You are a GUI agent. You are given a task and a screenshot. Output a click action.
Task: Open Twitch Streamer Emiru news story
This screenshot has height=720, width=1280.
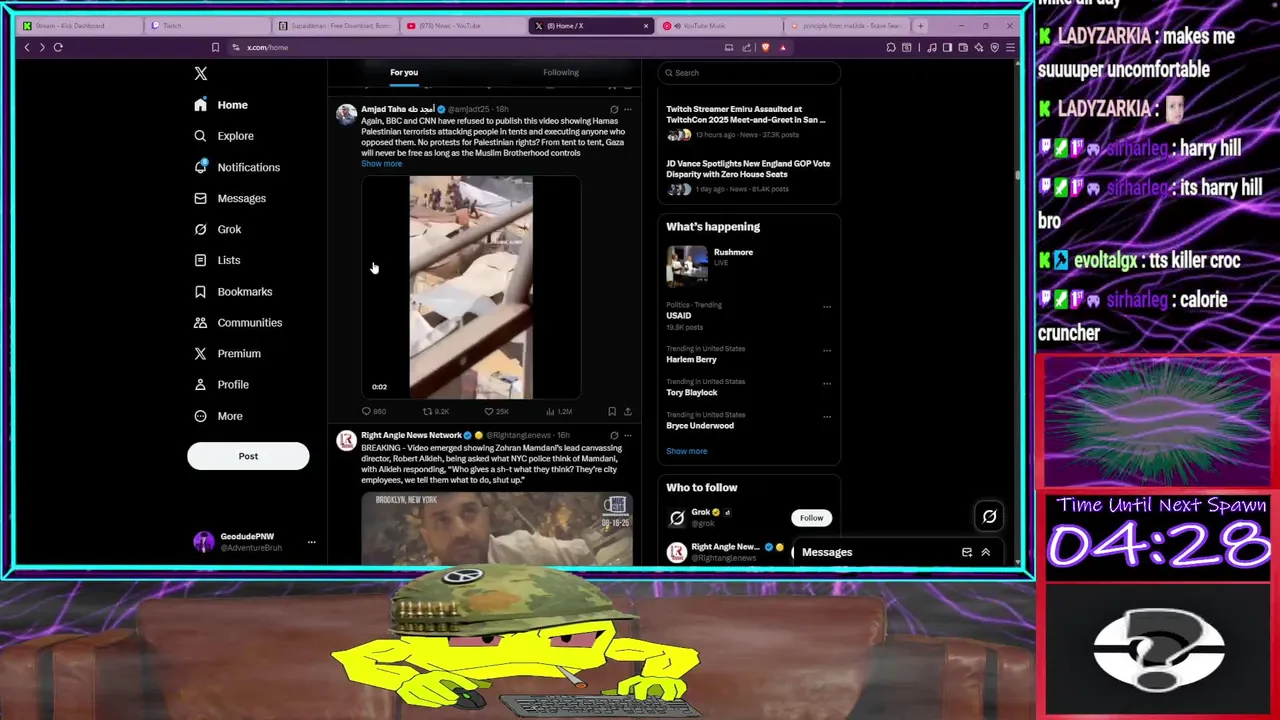pyautogui.click(x=748, y=121)
